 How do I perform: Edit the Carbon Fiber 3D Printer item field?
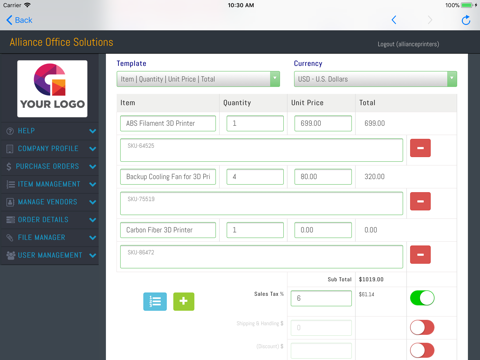[x=168, y=230]
